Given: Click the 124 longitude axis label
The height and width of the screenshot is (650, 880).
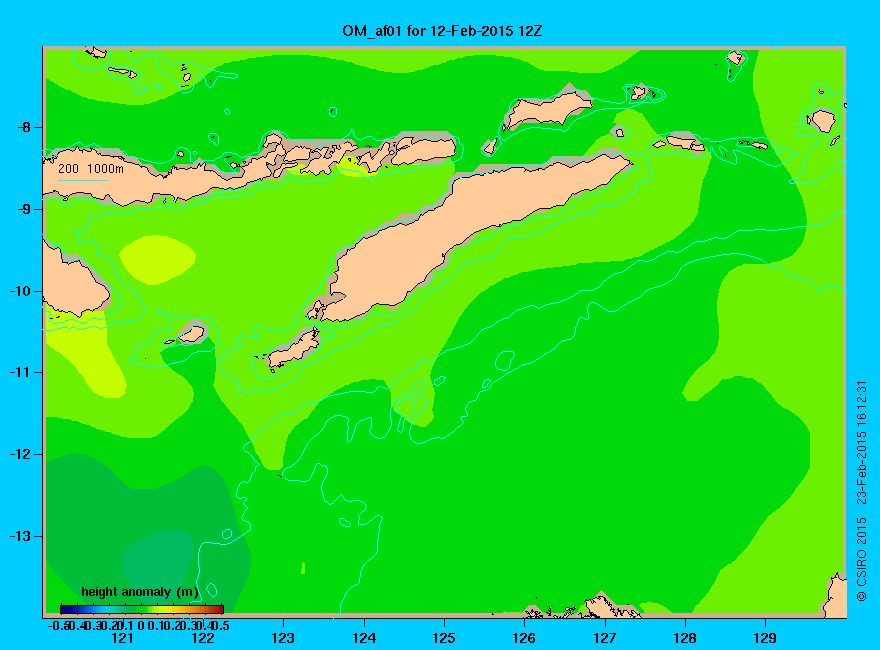Looking at the screenshot, I should click(364, 638).
